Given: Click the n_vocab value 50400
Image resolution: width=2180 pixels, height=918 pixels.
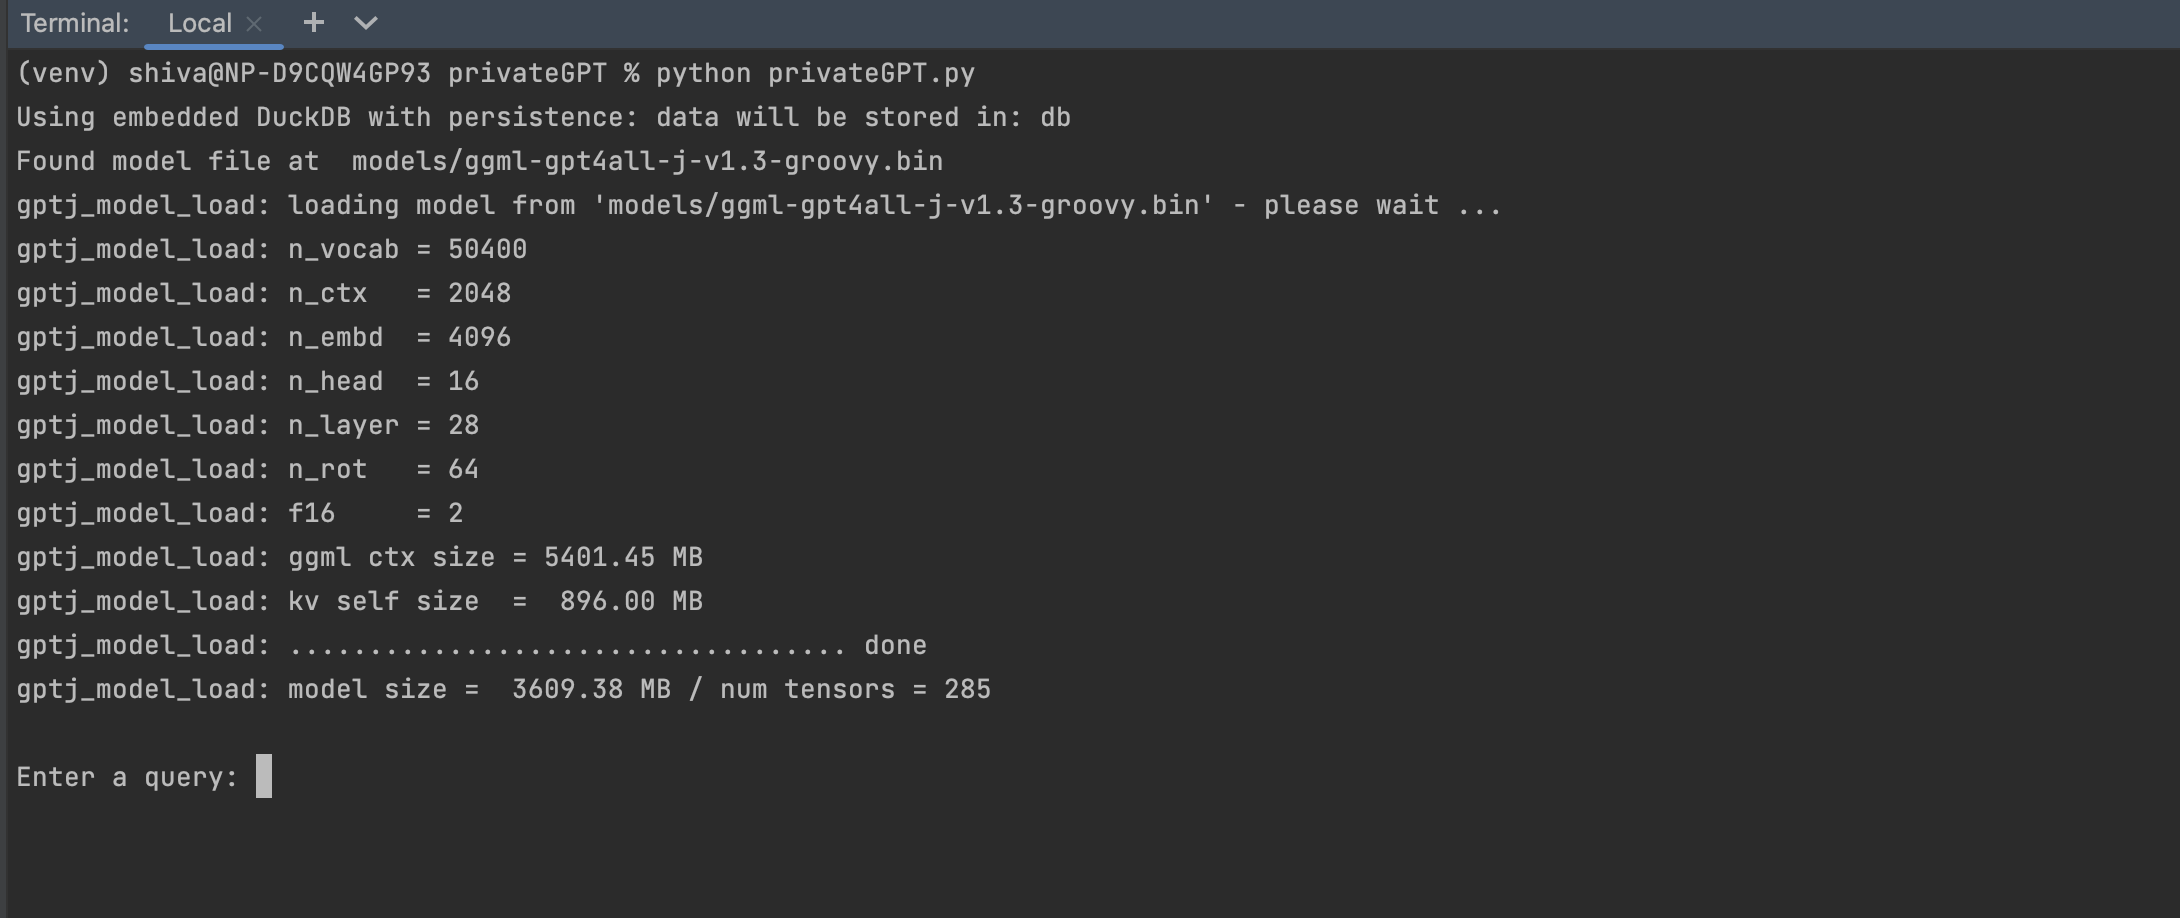Looking at the screenshot, I should [486, 248].
